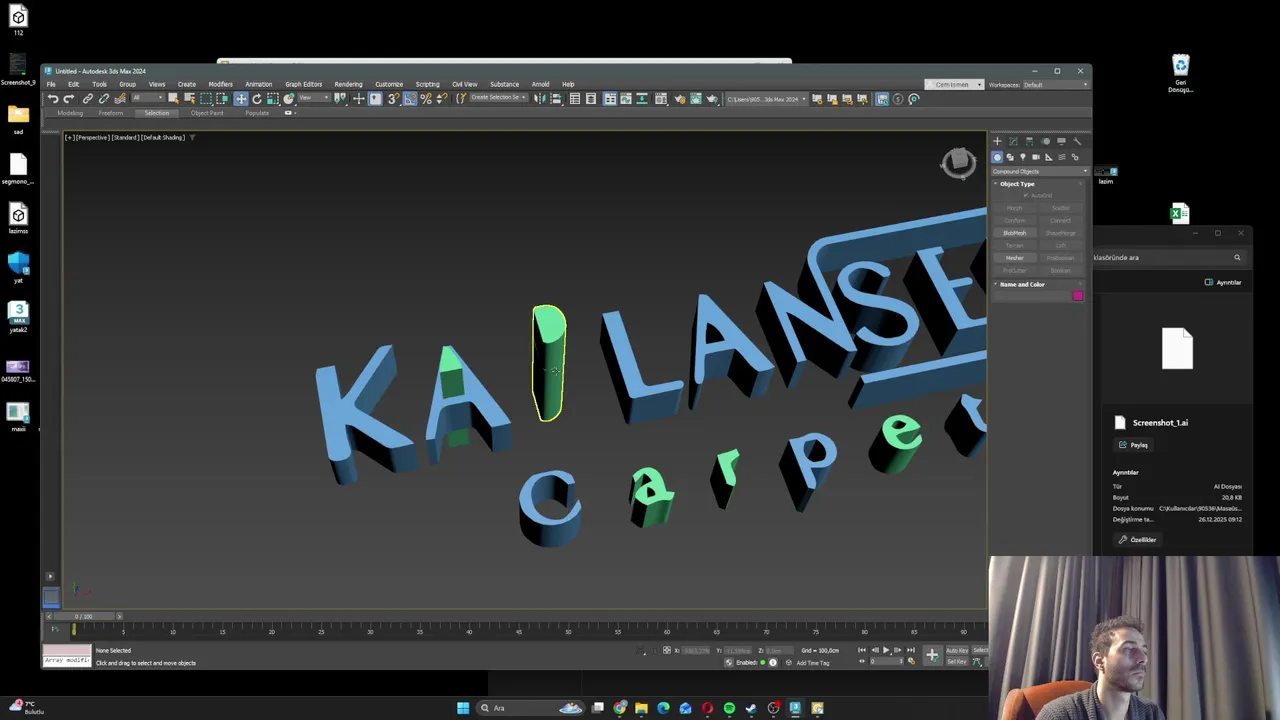Switch to the Object Paint ribbon tab
This screenshot has width=1280, height=720.
pyautogui.click(x=207, y=113)
